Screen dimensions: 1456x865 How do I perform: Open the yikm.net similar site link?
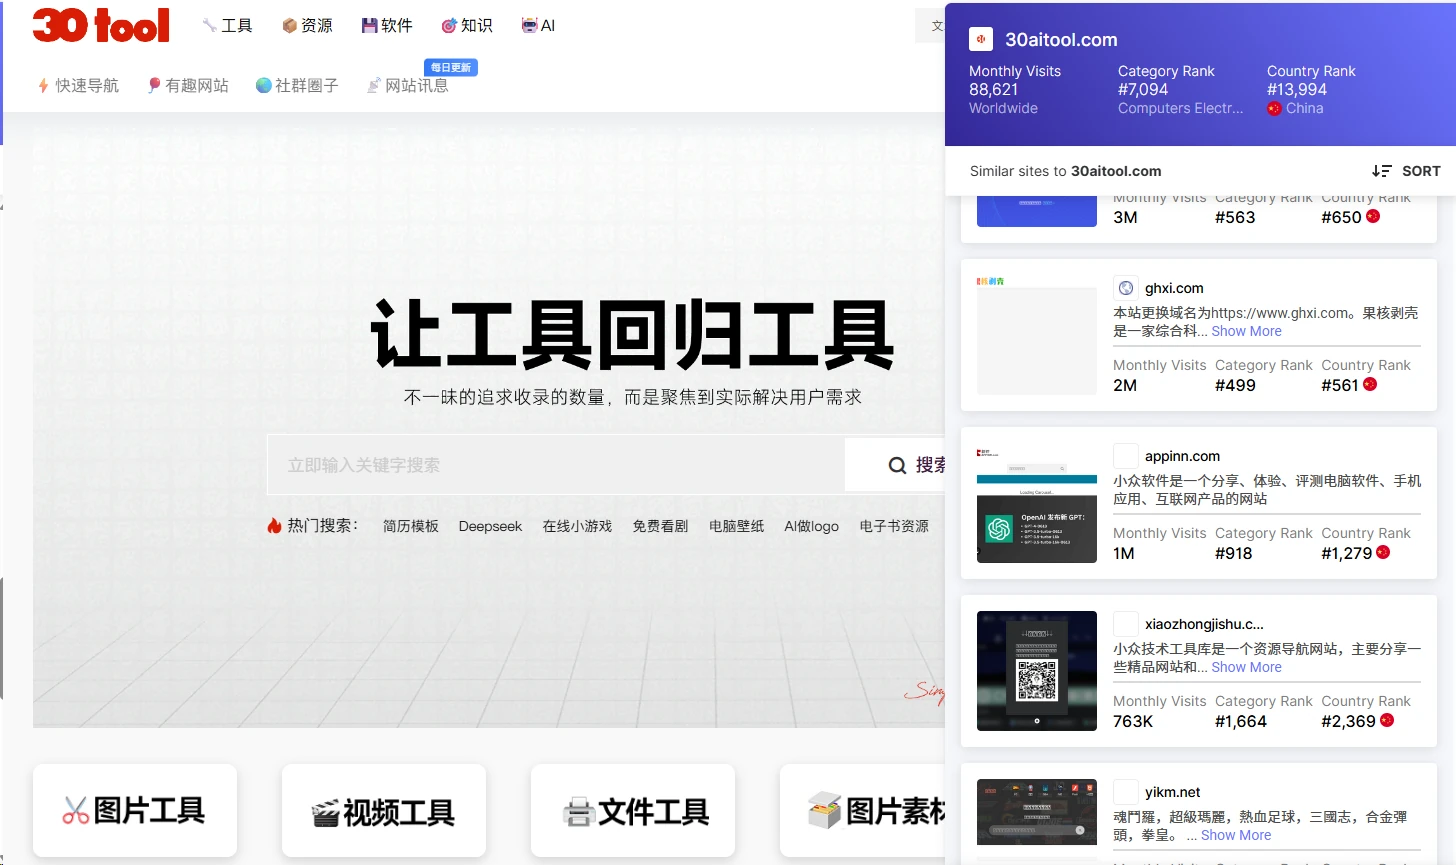coord(1173,792)
